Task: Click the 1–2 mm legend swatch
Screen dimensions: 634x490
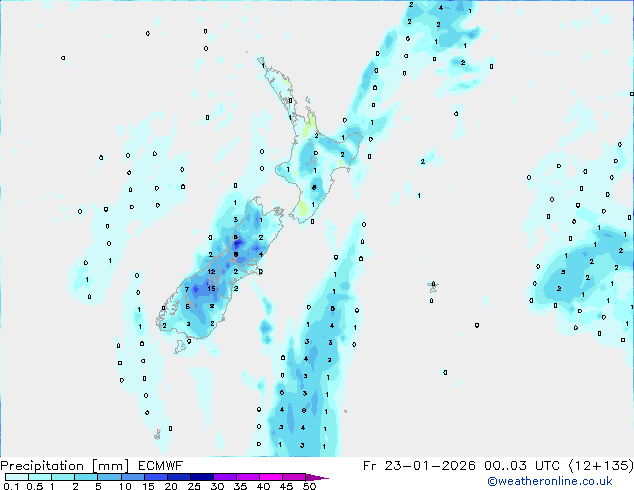Action: point(63,477)
